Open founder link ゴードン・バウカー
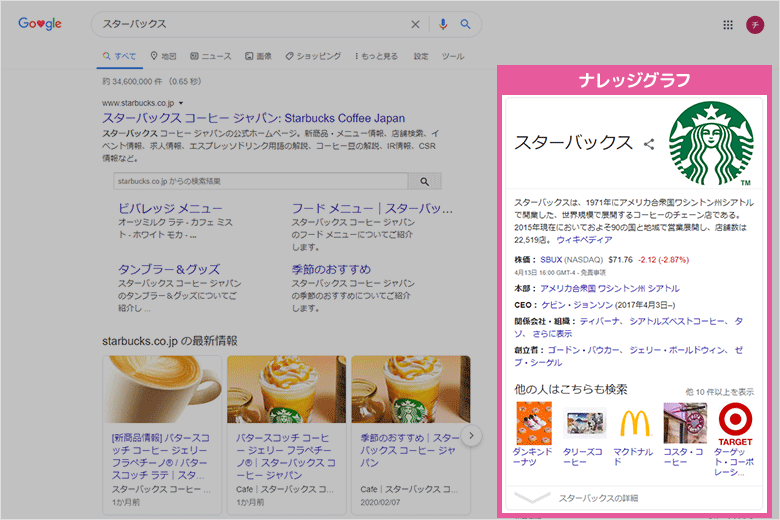The width and height of the screenshot is (780, 520). click(x=583, y=350)
